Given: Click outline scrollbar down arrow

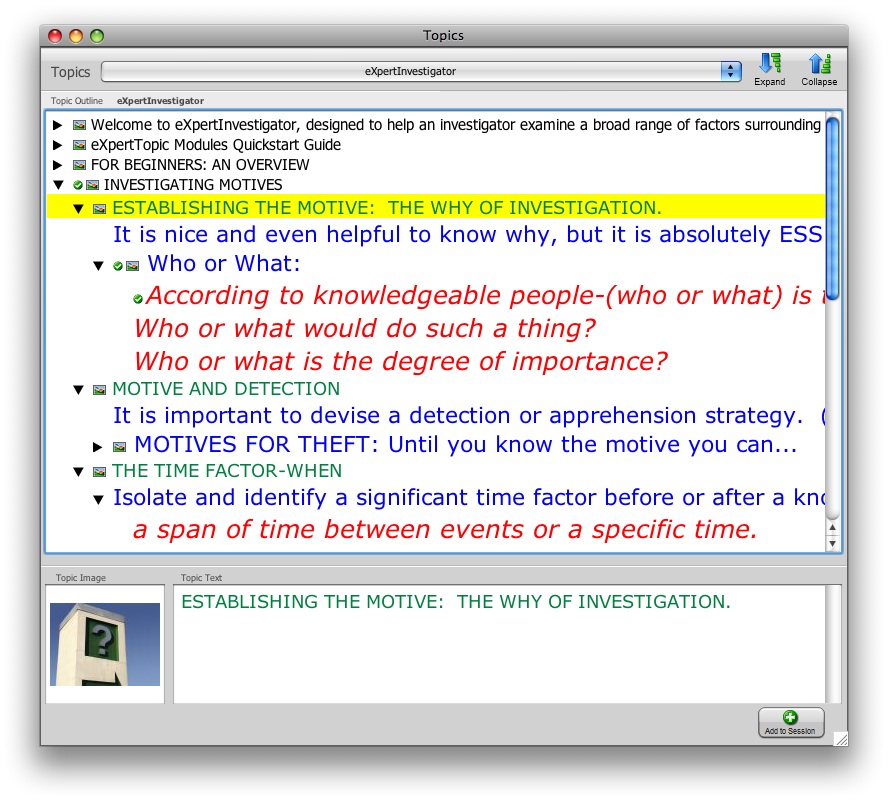Looking at the screenshot, I should click(x=832, y=543).
